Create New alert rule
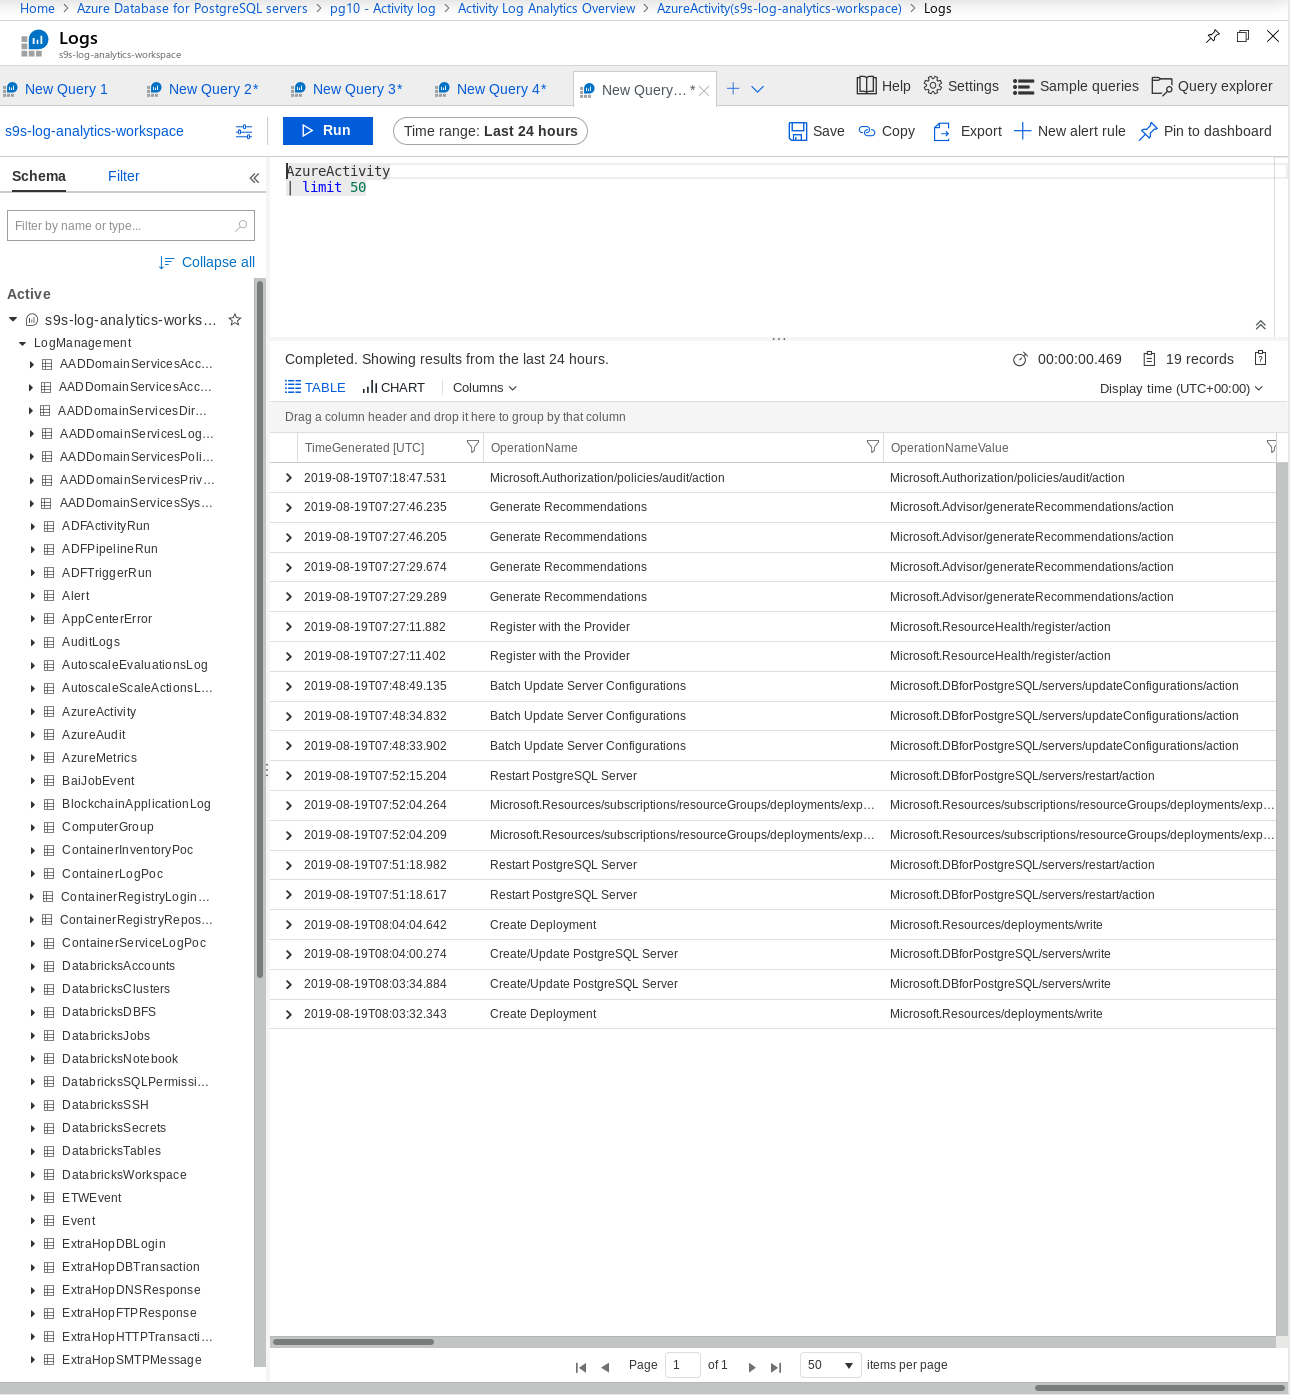Screen dimensions: 1290x1395 tap(1069, 131)
